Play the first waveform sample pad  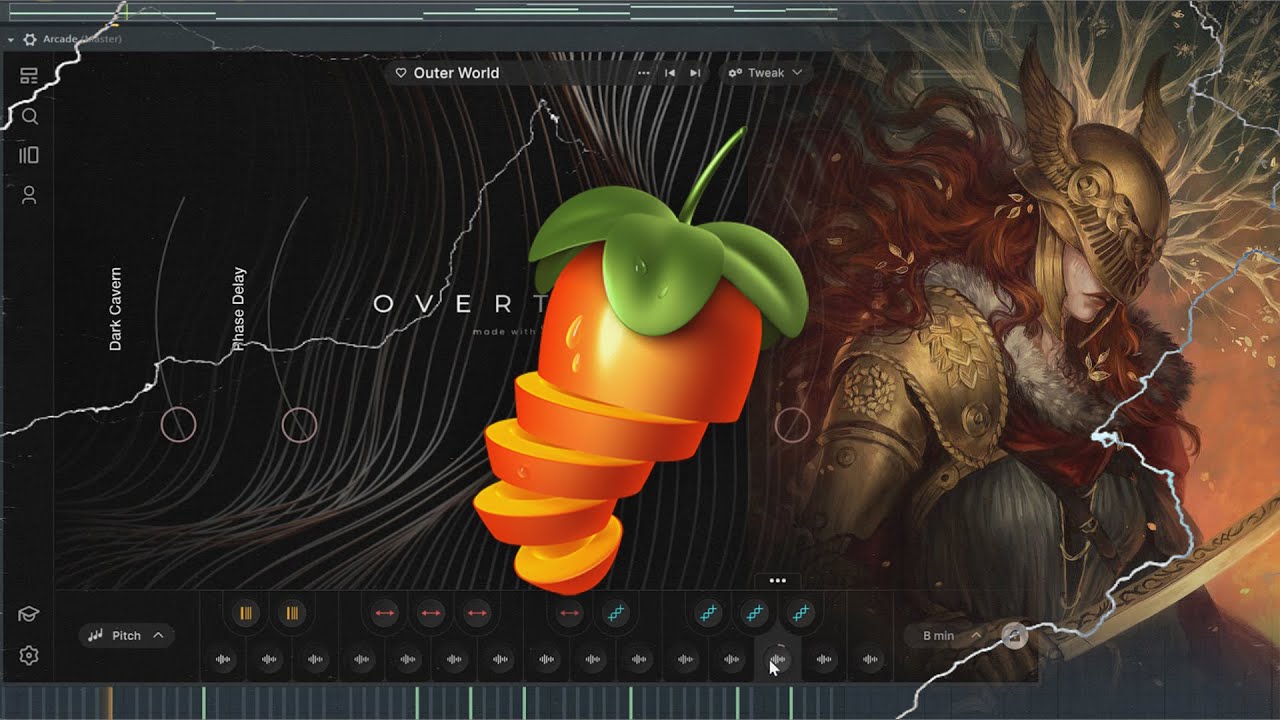click(x=223, y=659)
